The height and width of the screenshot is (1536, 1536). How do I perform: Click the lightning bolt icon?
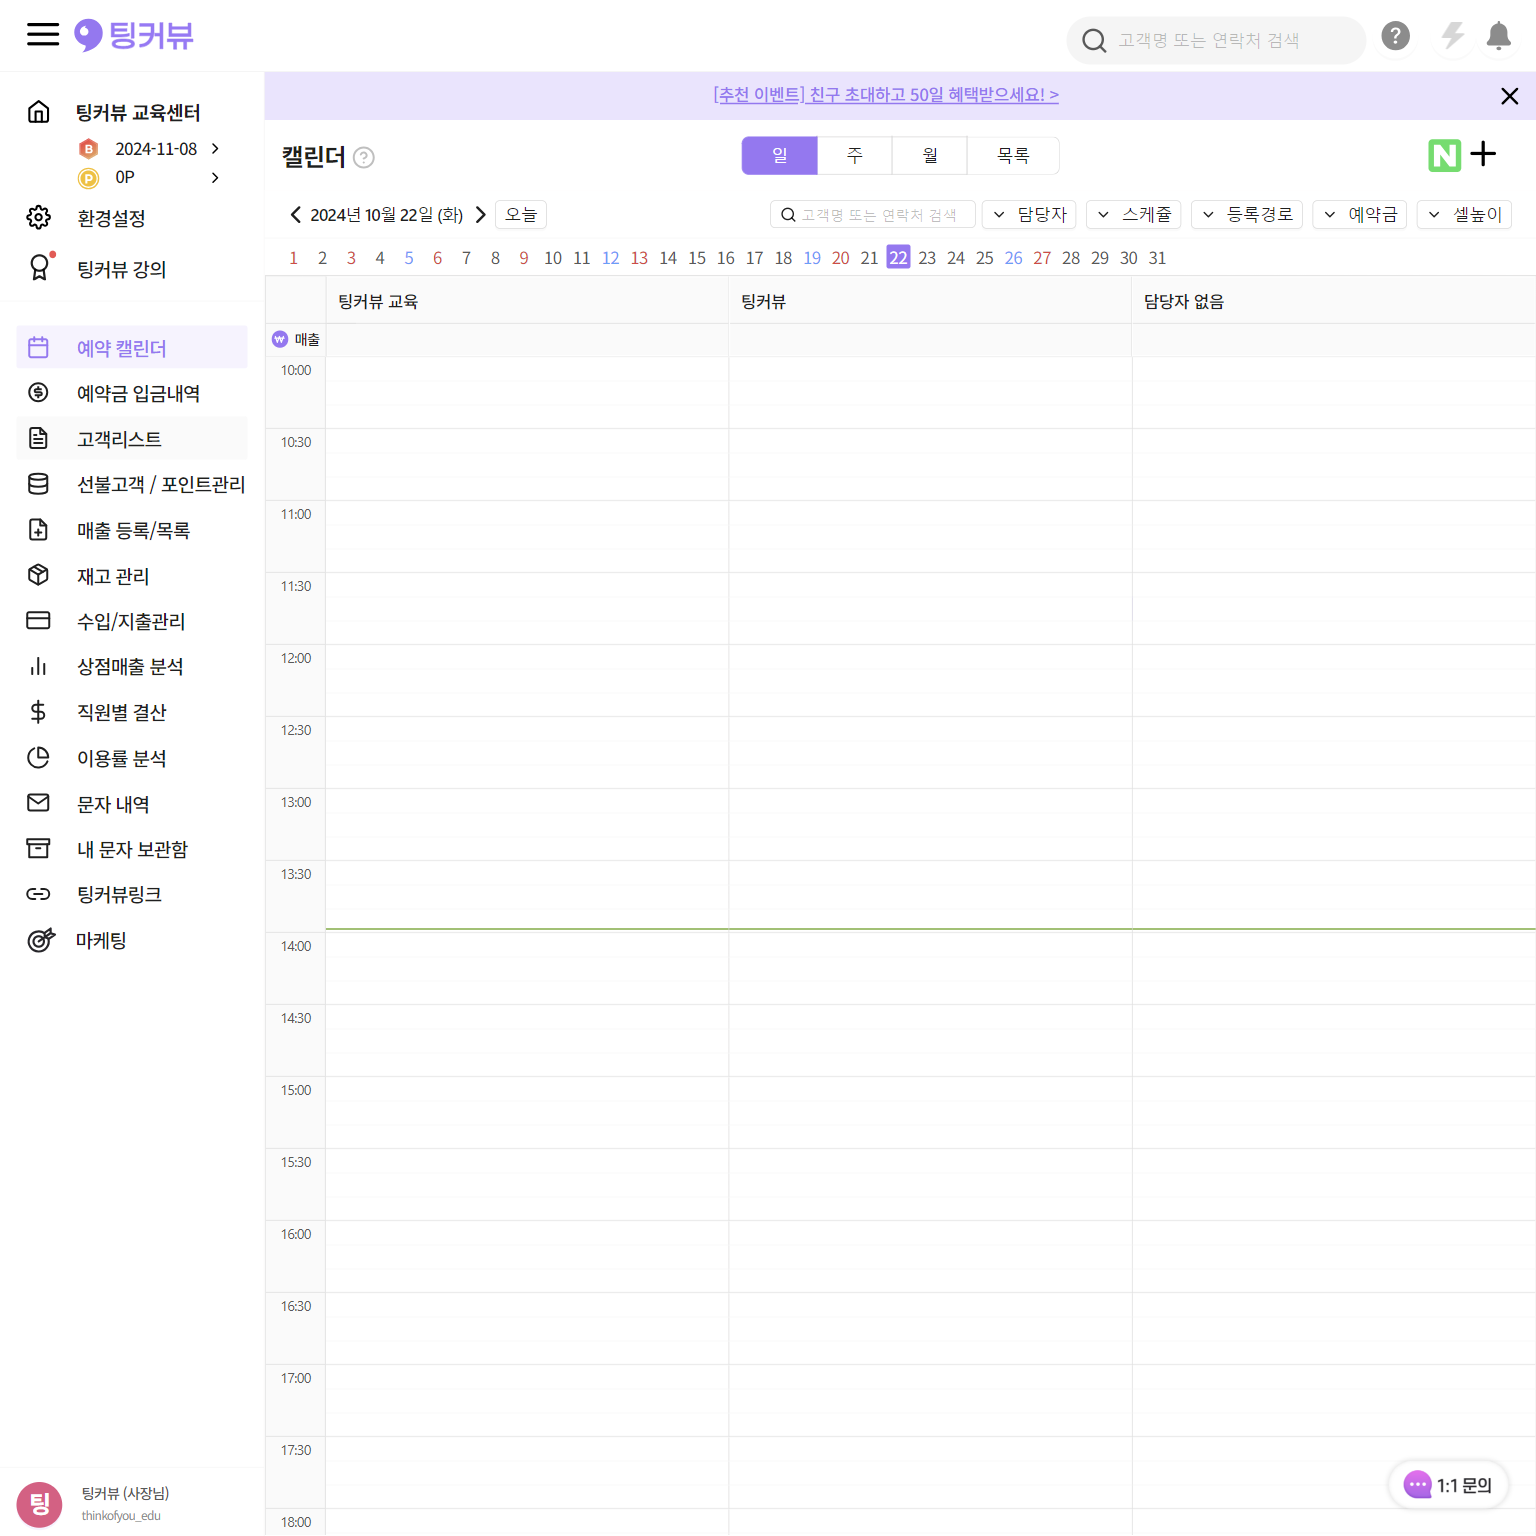point(1453,36)
